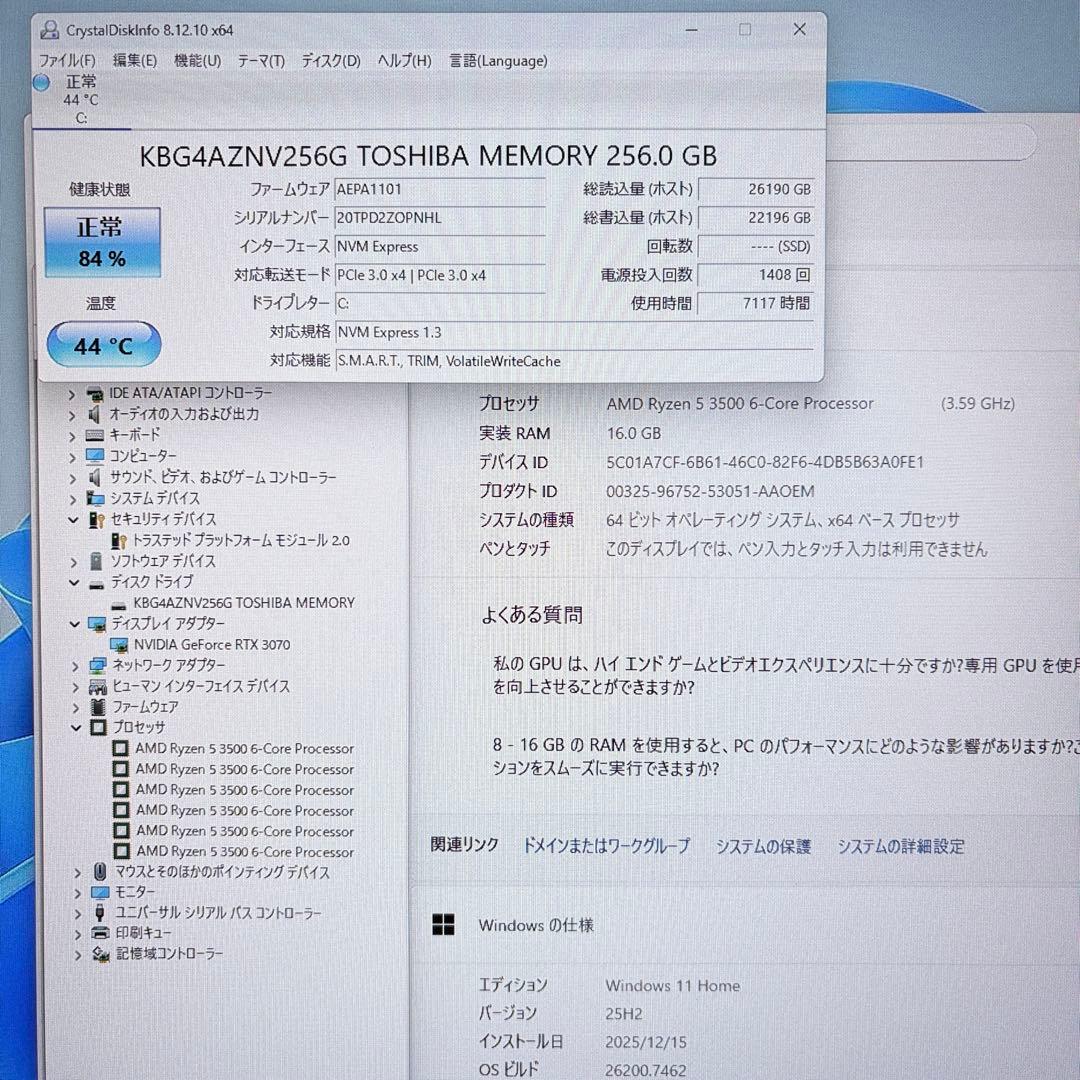Click an AMD Ryzen 5 3500 processor icon

click(x=122, y=749)
